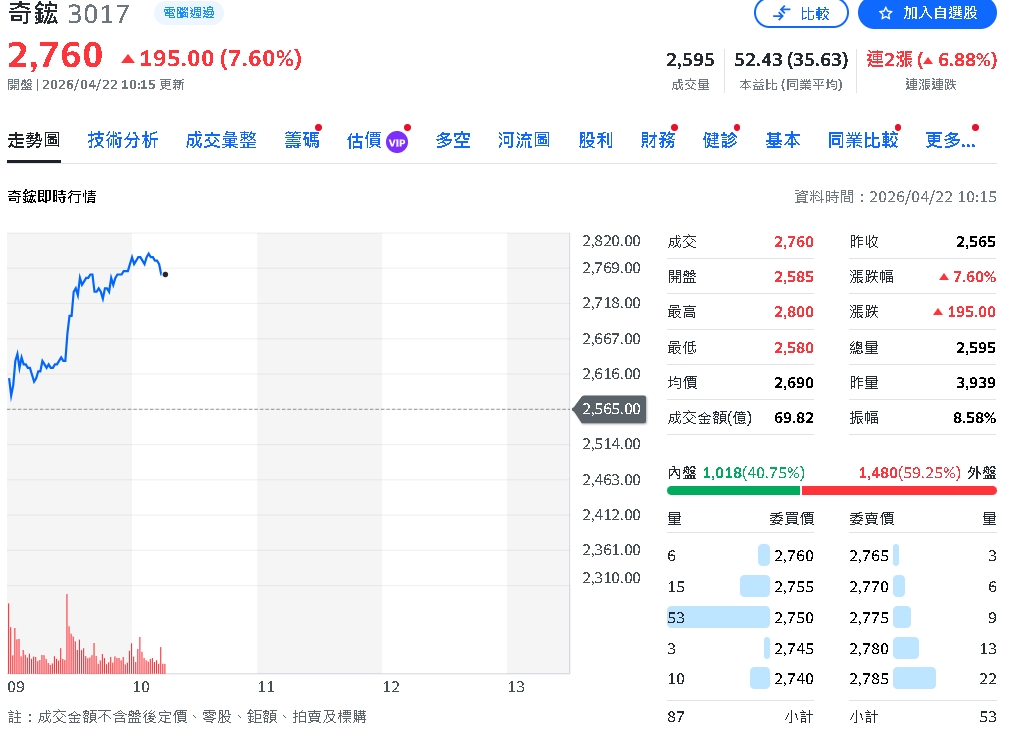Select the 2,750 bid price row

(x=740, y=617)
